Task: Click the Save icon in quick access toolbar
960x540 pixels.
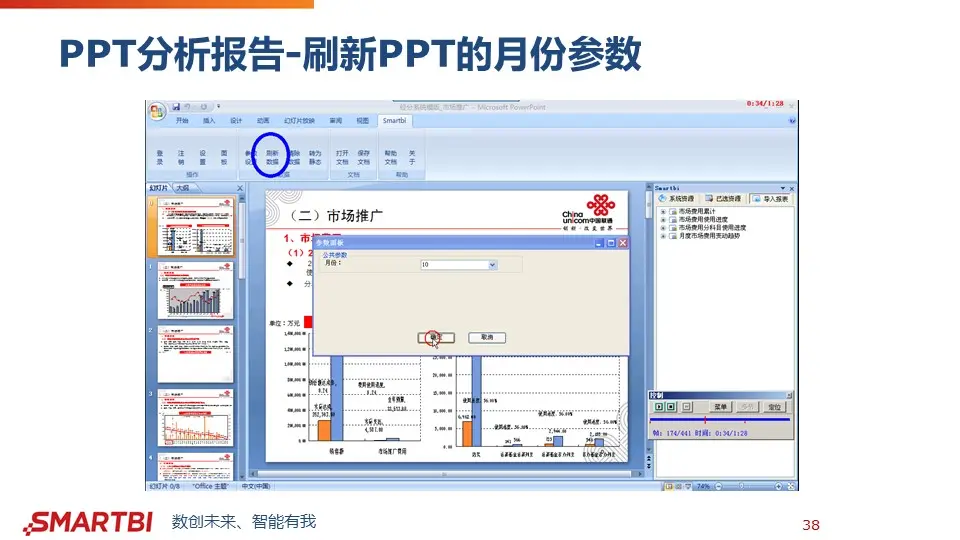Action: (176, 107)
